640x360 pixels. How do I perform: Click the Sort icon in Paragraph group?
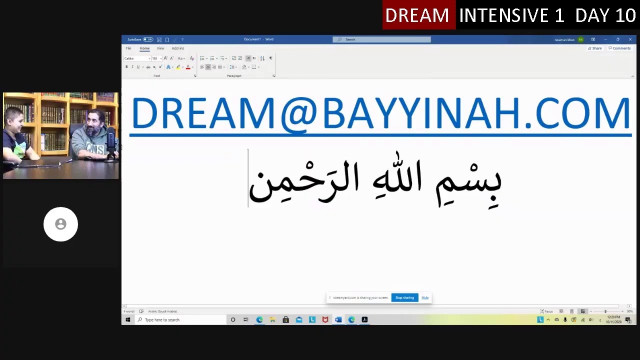coord(262,58)
